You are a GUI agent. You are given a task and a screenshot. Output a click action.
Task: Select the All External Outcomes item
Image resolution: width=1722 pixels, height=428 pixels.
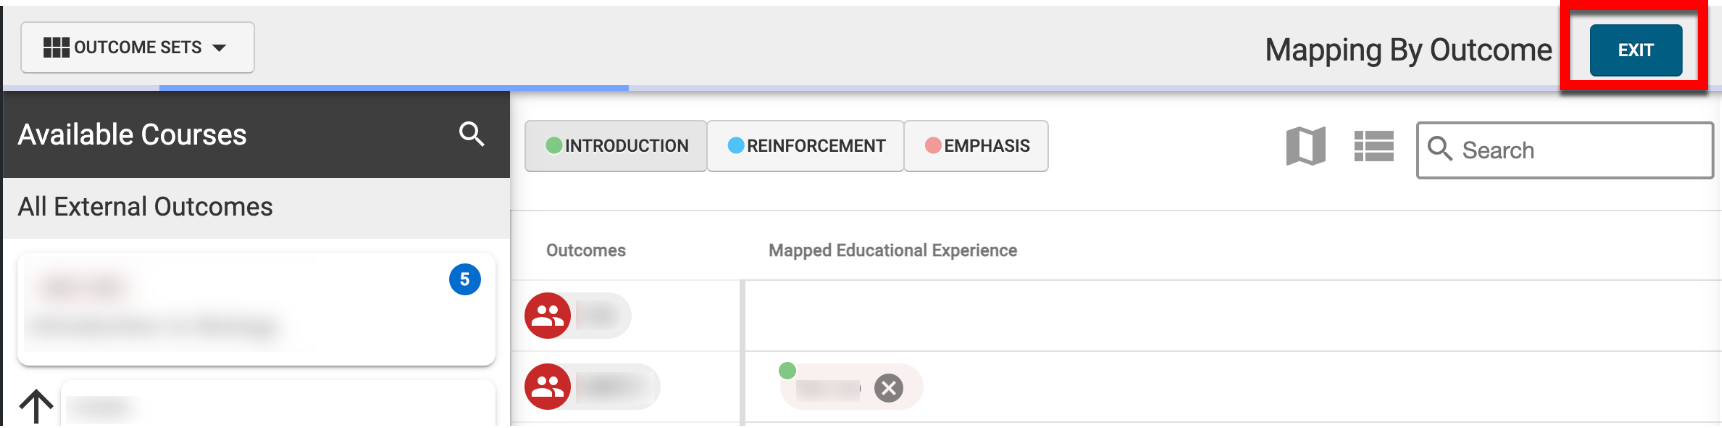[146, 207]
